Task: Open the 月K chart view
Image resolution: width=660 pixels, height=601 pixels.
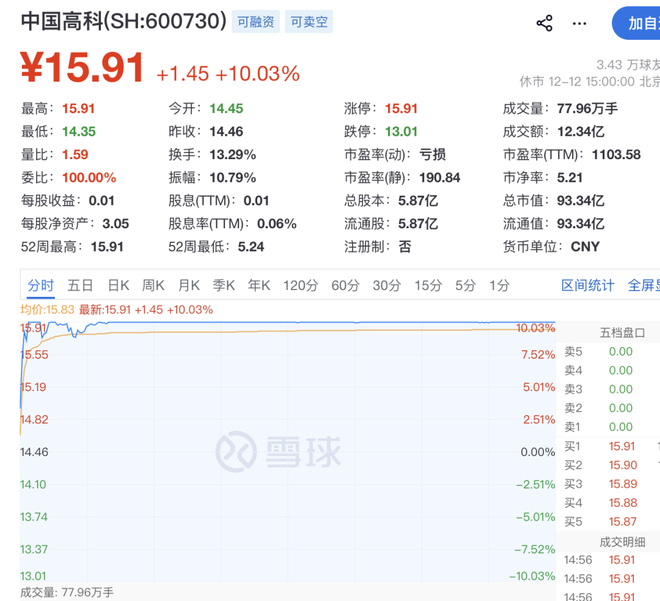Action: click(189, 285)
